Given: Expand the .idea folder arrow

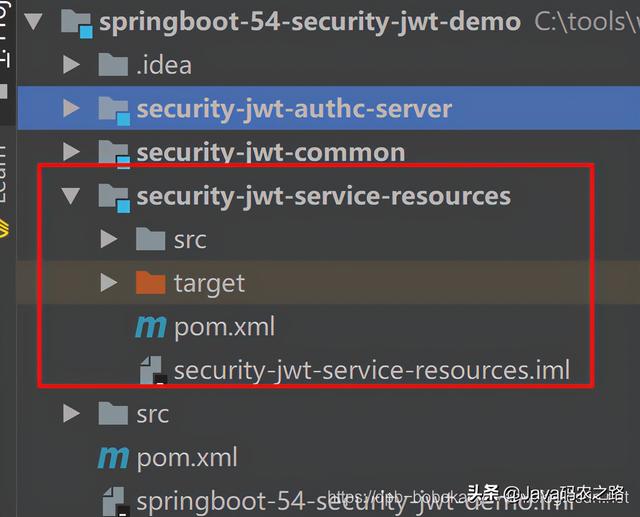Looking at the screenshot, I should tap(71, 64).
